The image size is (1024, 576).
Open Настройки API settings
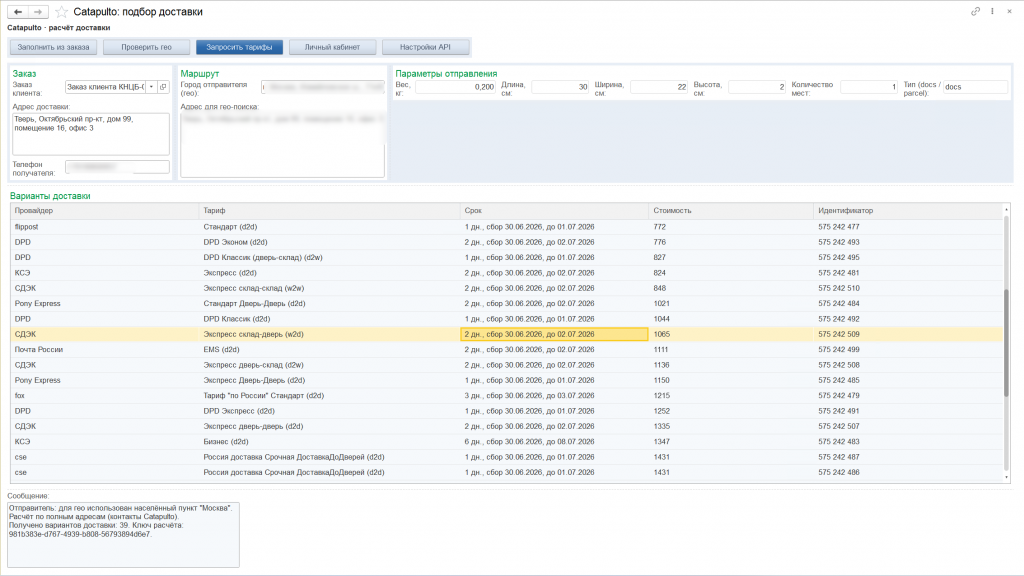coord(425,47)
